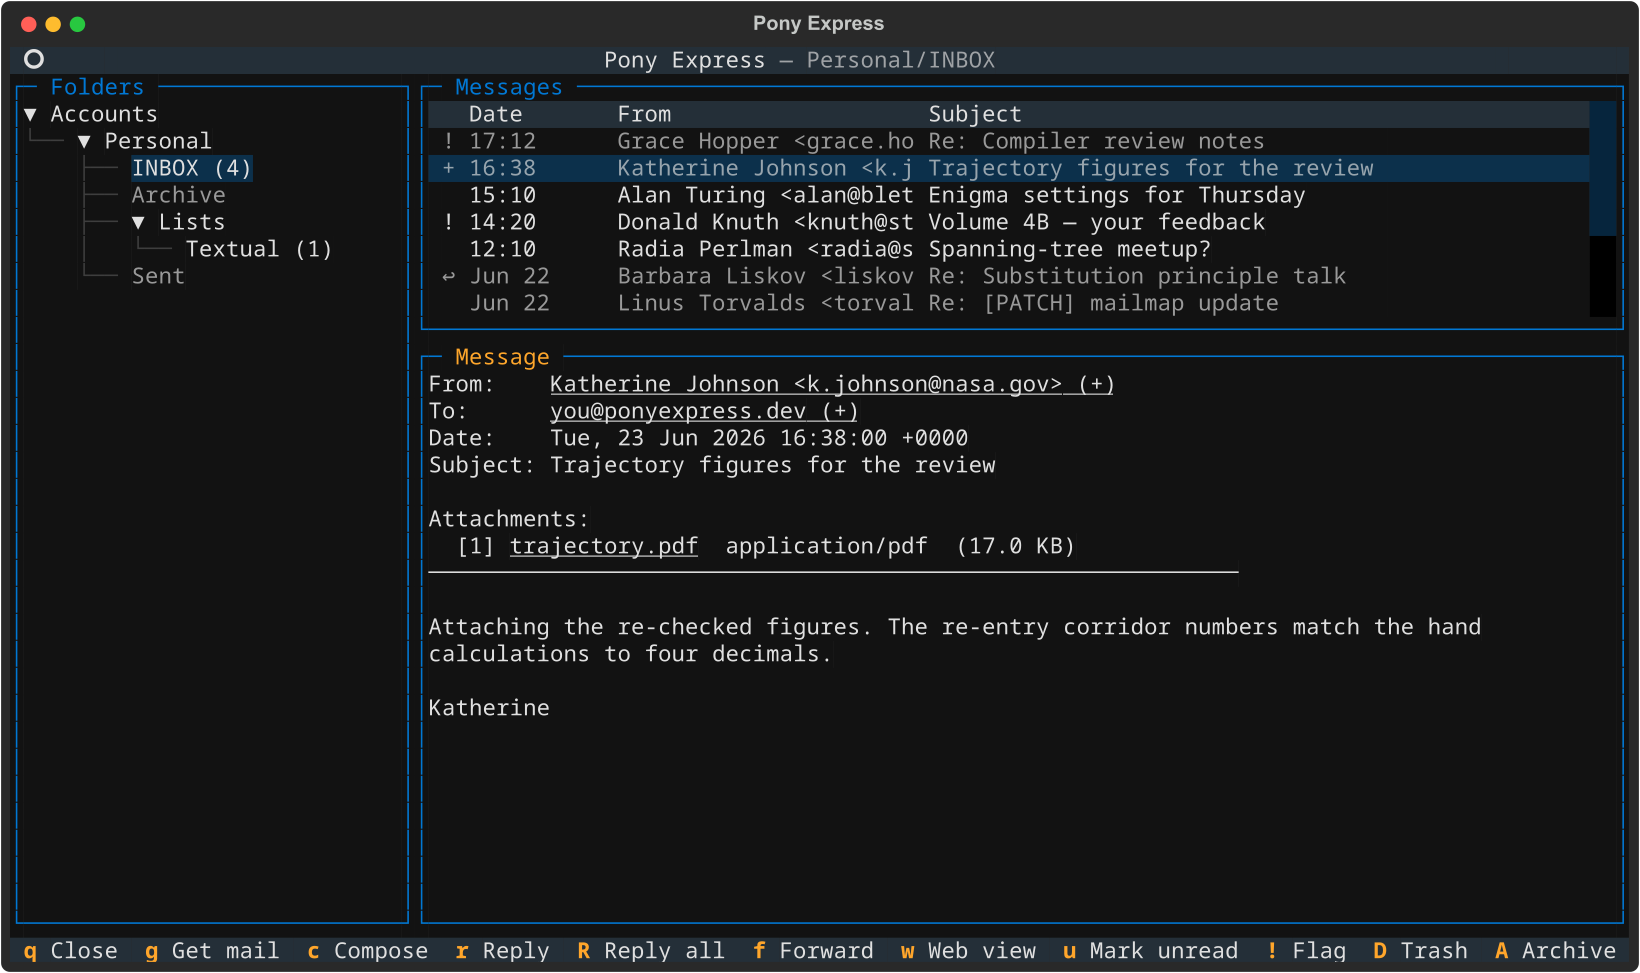The width and height of the screenshot is (1640, 973).
Task: Click the From column header
Action: [644, 115]
